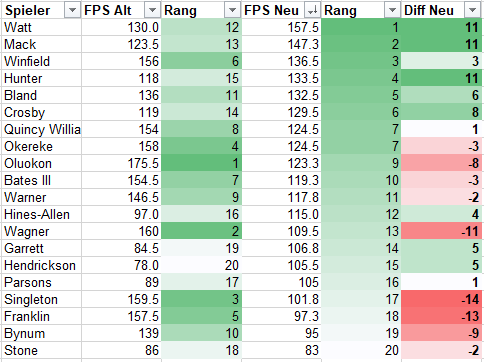Open the FPS Alt filter dropdown
The width and height of the screenshot is (484, 362).
[152, 11]
